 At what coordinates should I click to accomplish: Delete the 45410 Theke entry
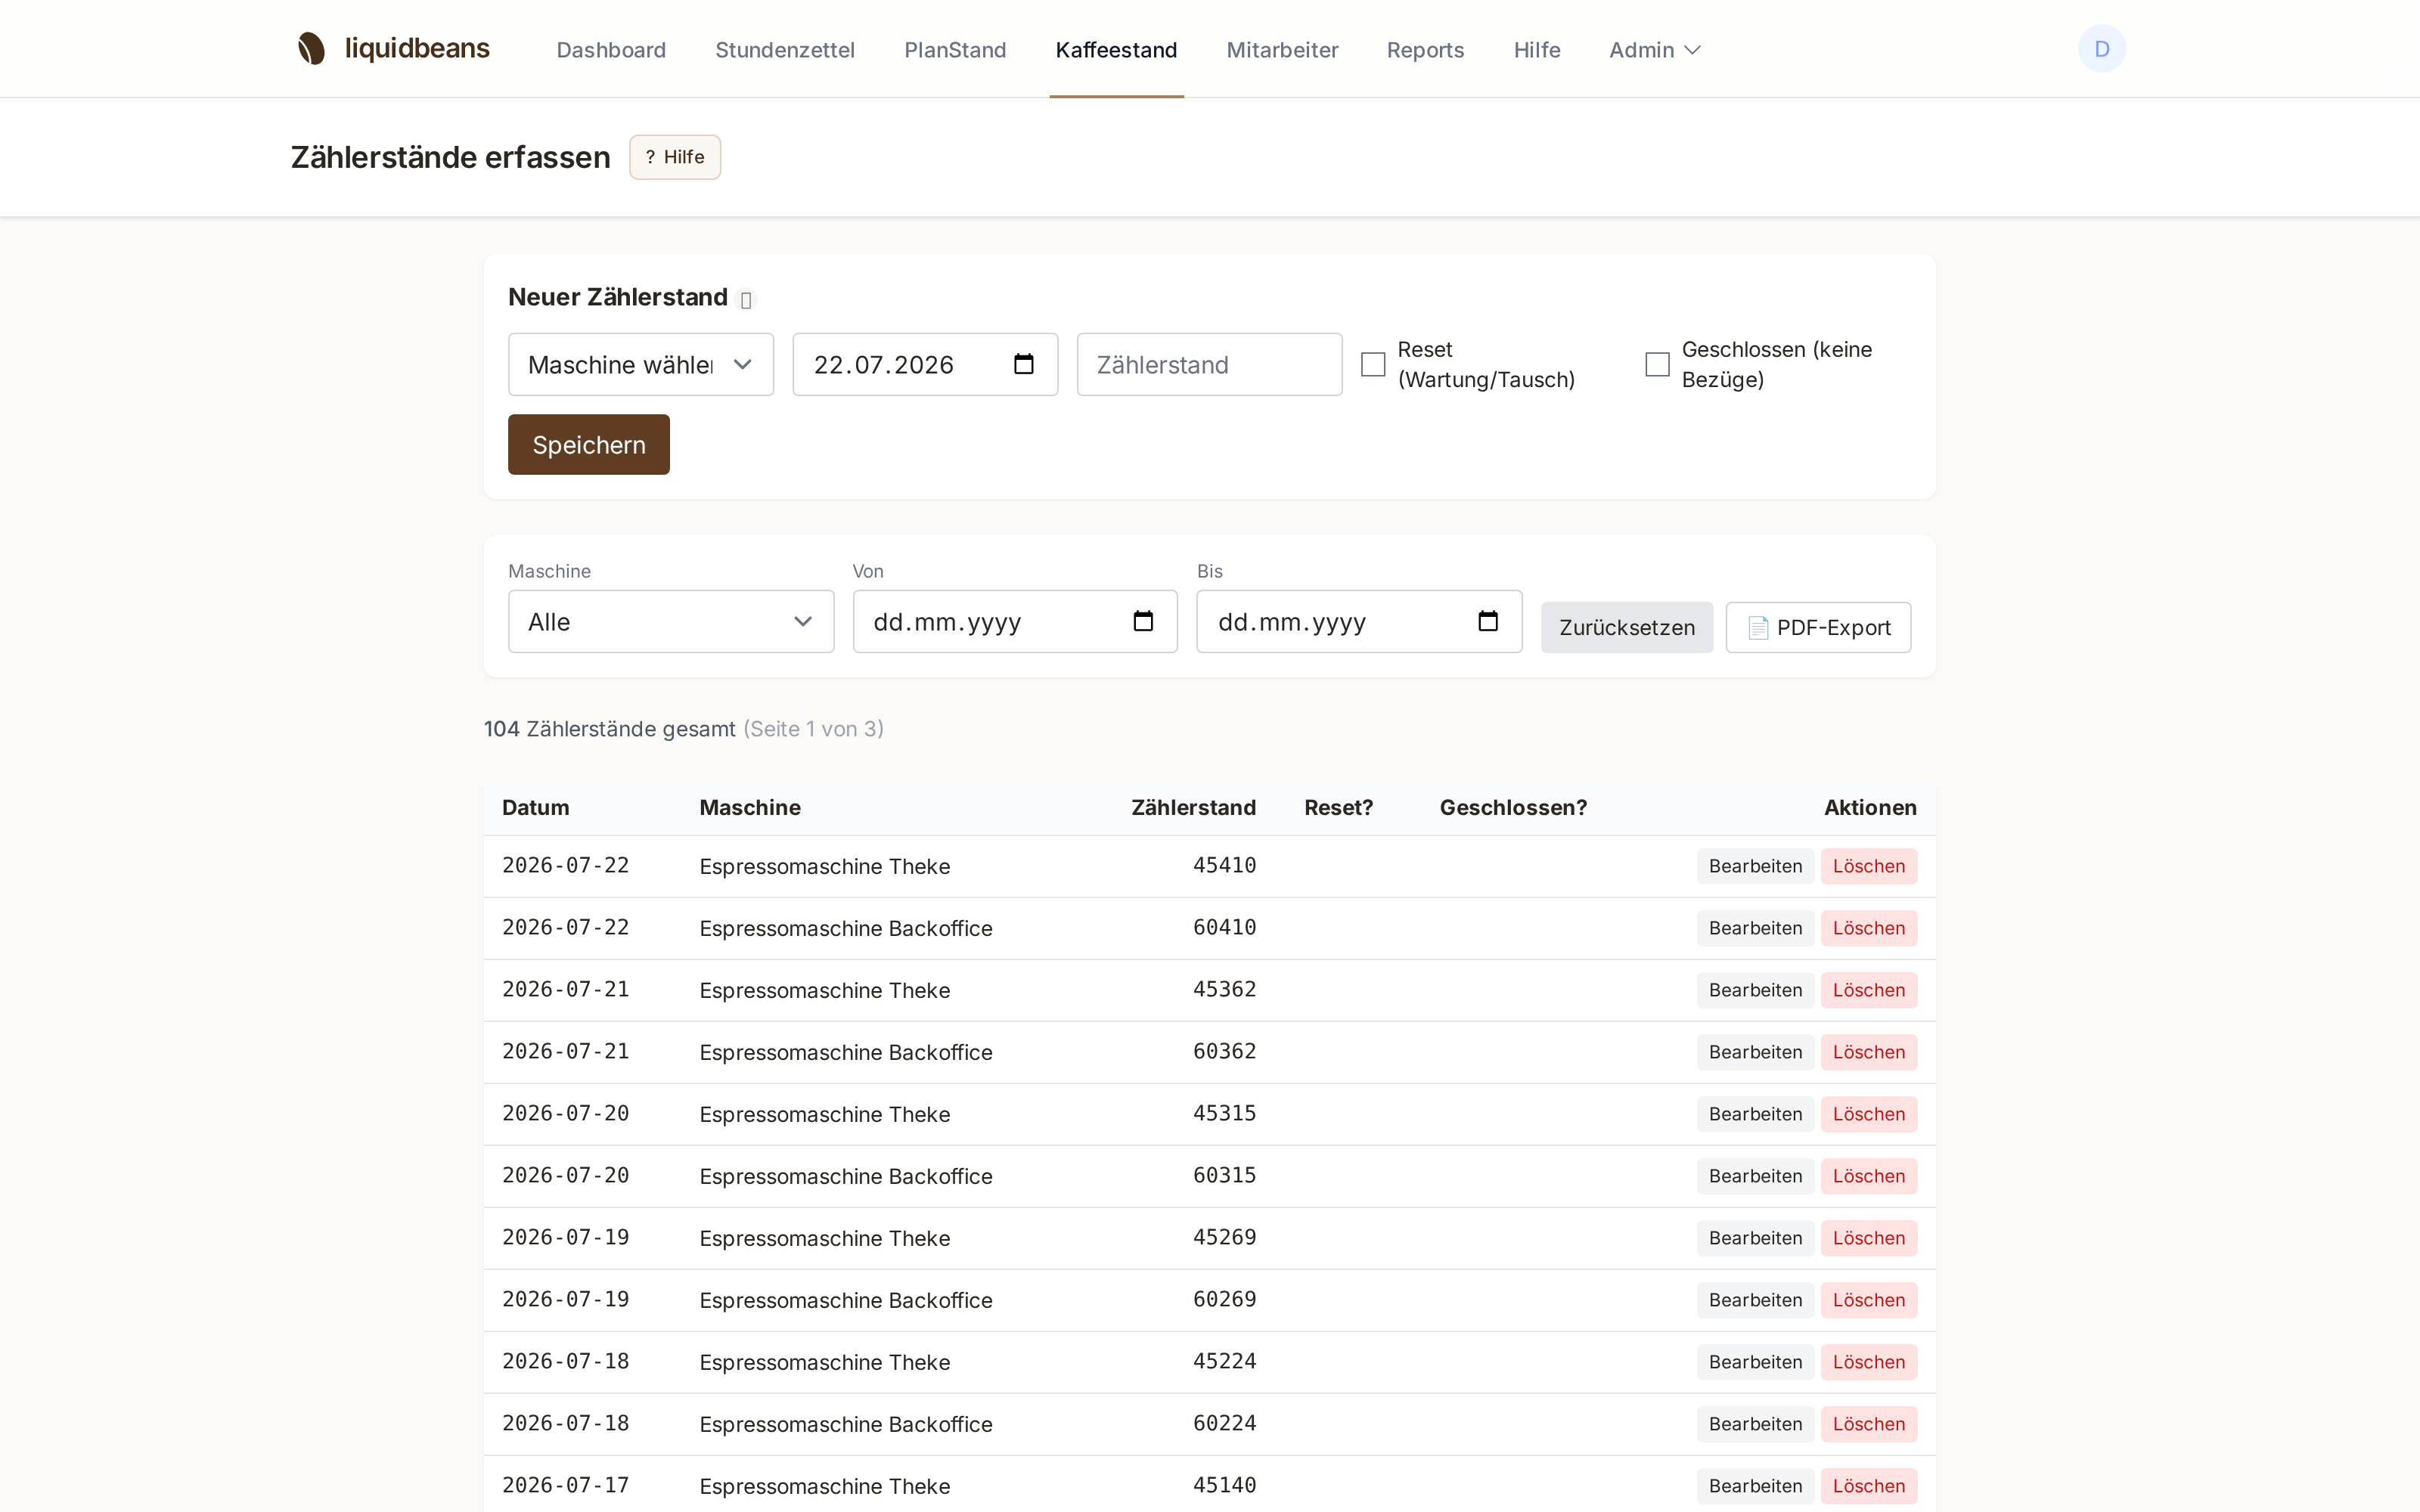[x=1869, y=866]
